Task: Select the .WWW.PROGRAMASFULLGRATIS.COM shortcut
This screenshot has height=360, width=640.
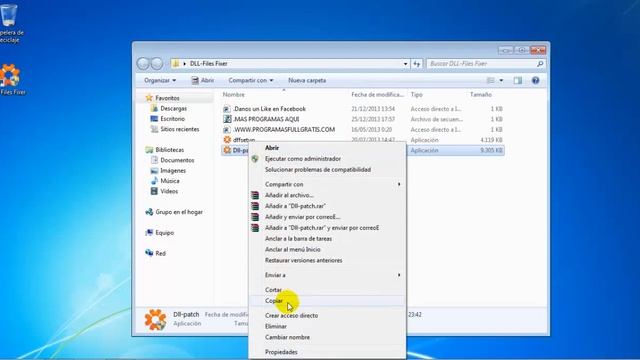Action: click(284, 129)
